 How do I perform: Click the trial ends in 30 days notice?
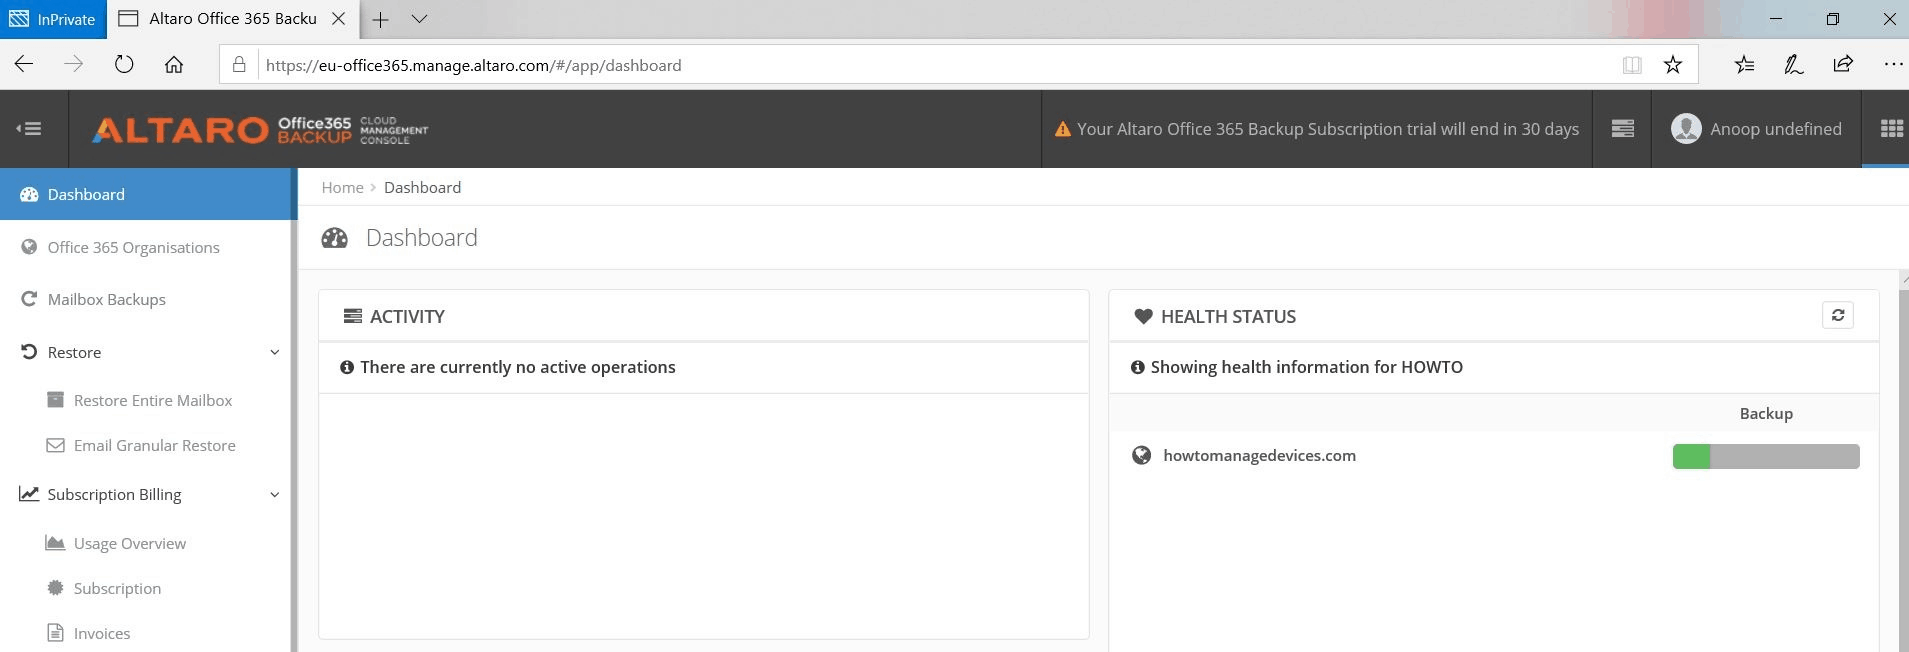pos(1327,129)
